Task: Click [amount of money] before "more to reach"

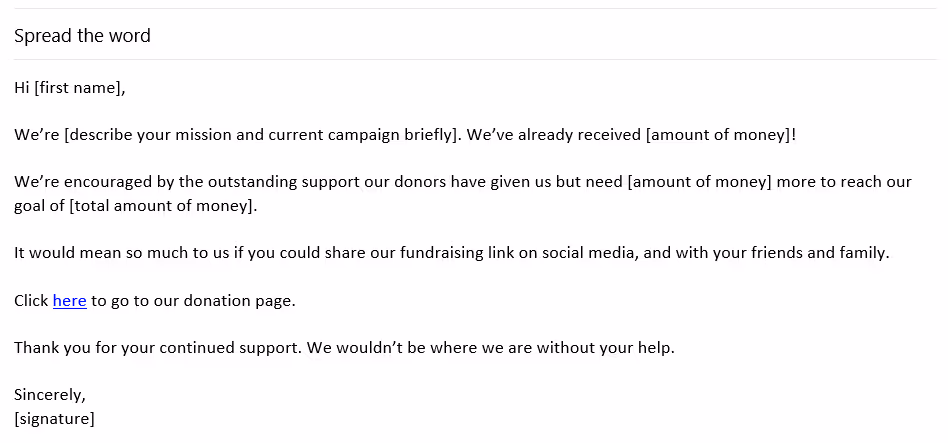Action: (700, 182)
